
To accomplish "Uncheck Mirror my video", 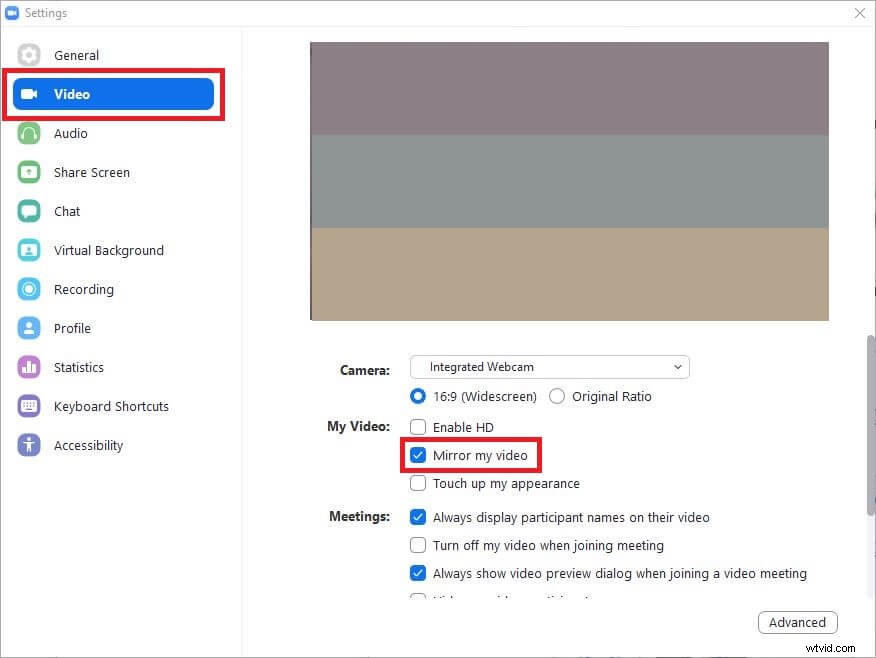I will pyautogui.click(x=418, y=455).
